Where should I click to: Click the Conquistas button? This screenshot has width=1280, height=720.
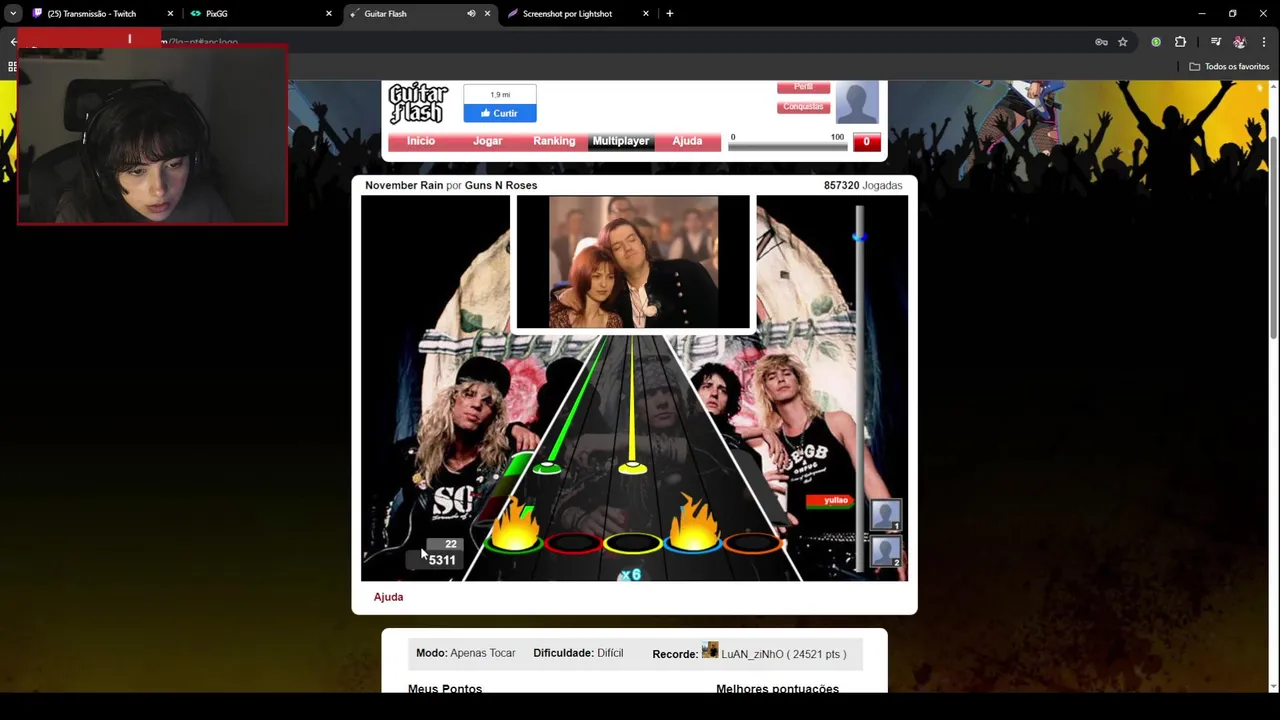click(804, 107)
